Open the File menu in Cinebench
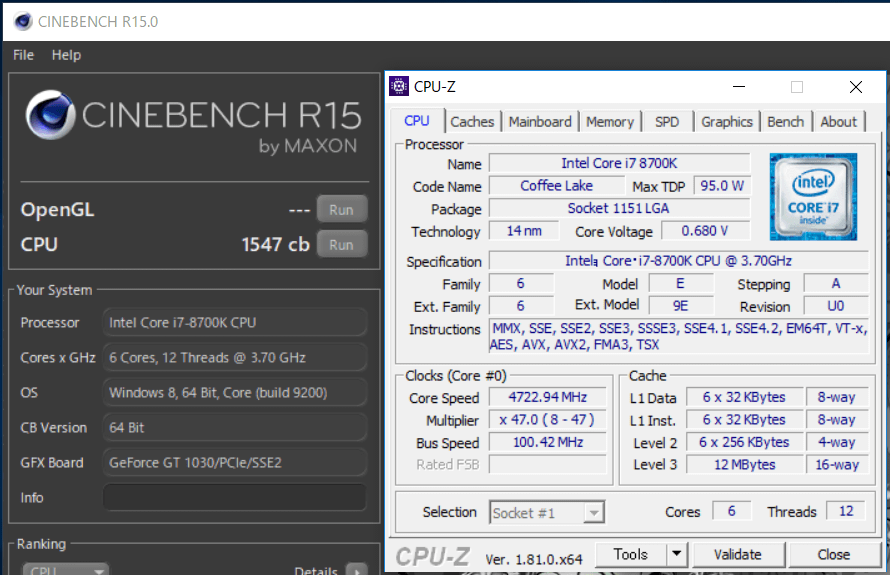The width and height of the screenshot is (890, 575). (23, 55)
